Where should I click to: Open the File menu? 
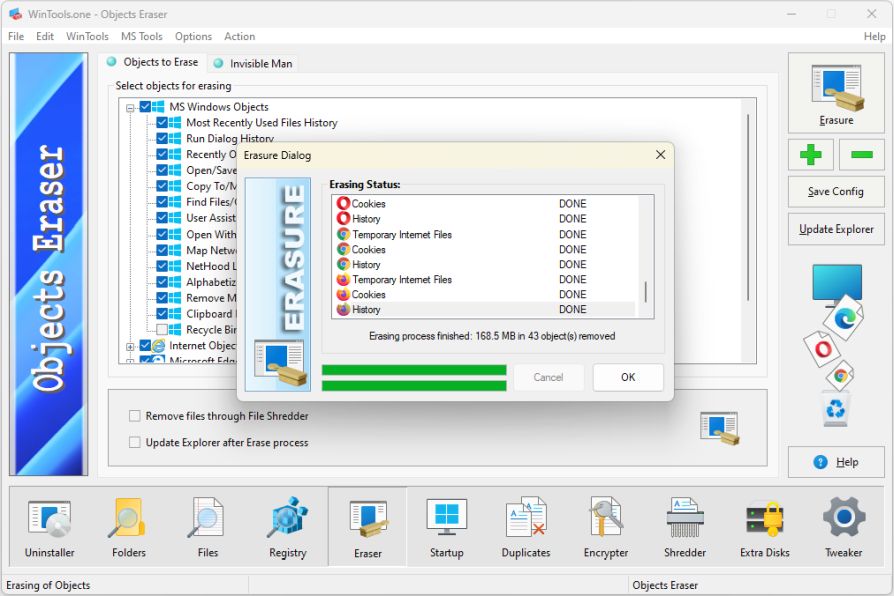tap(16, 37)
